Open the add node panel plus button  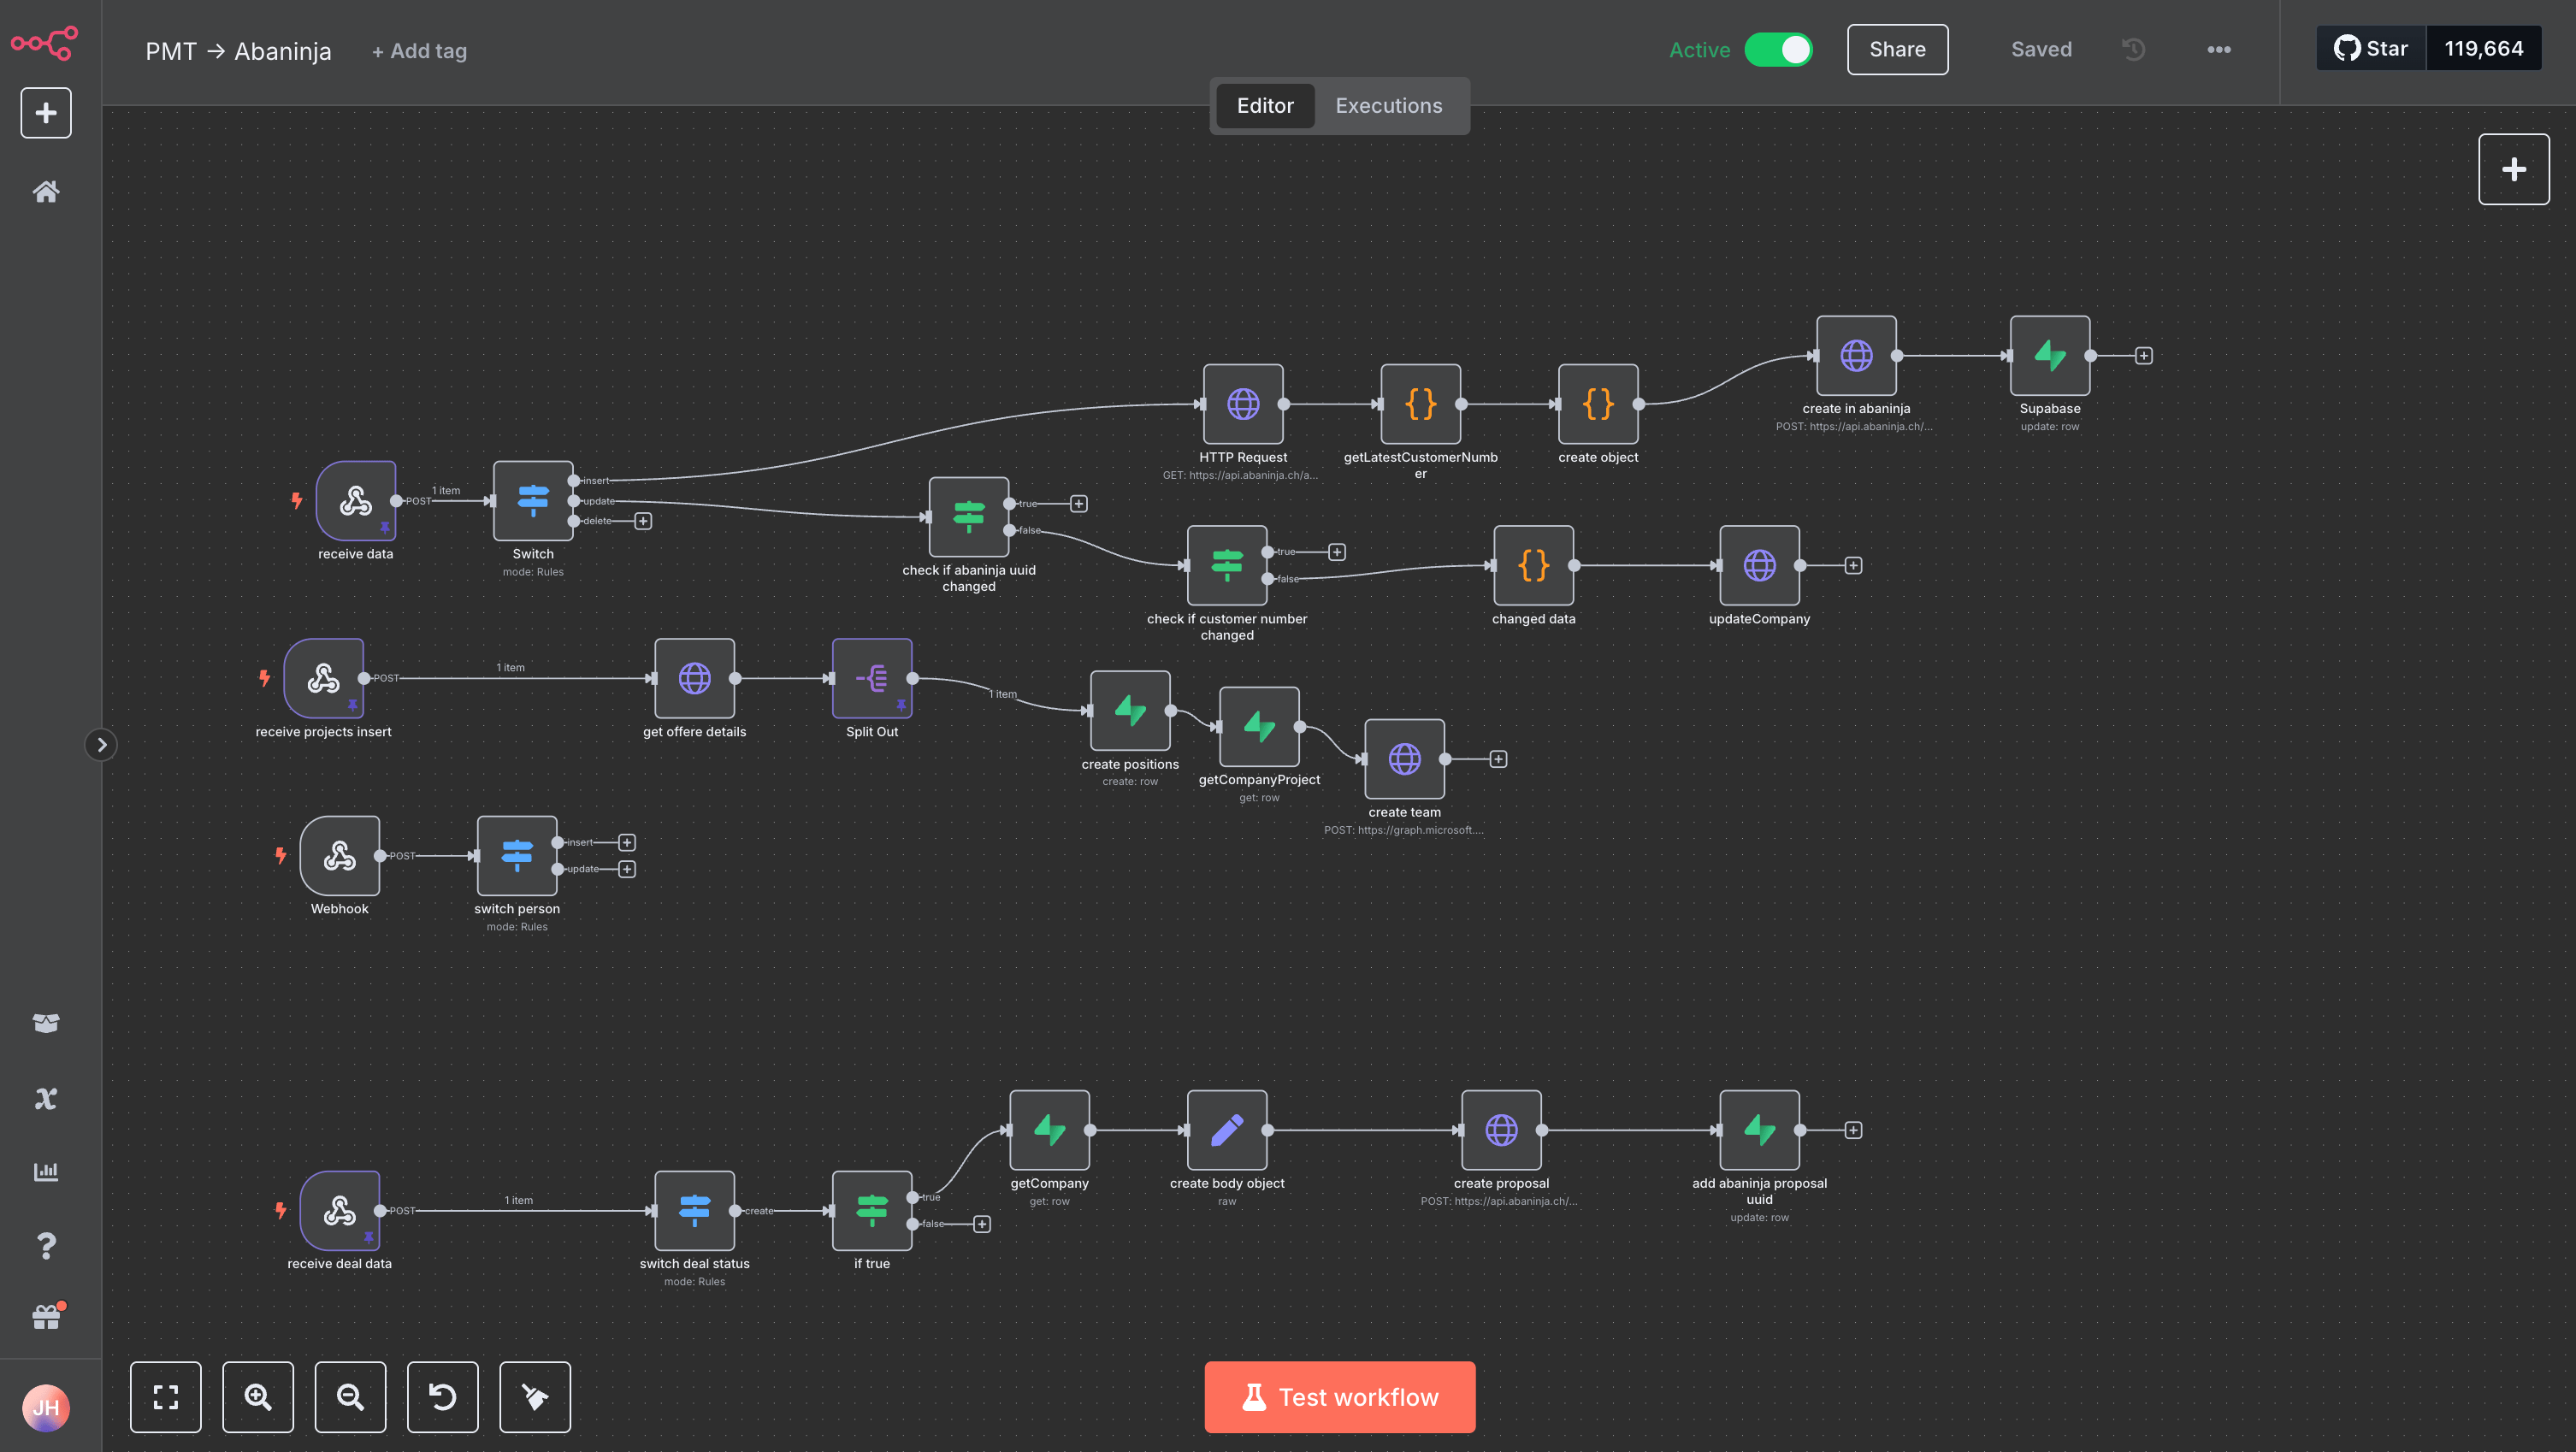(x=2512, y=169)
